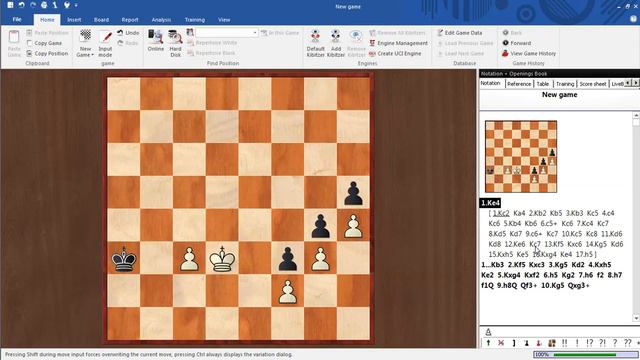The image size is (640, 360).
Task: Annotate move with !! symbol
Action: [564, 343]
